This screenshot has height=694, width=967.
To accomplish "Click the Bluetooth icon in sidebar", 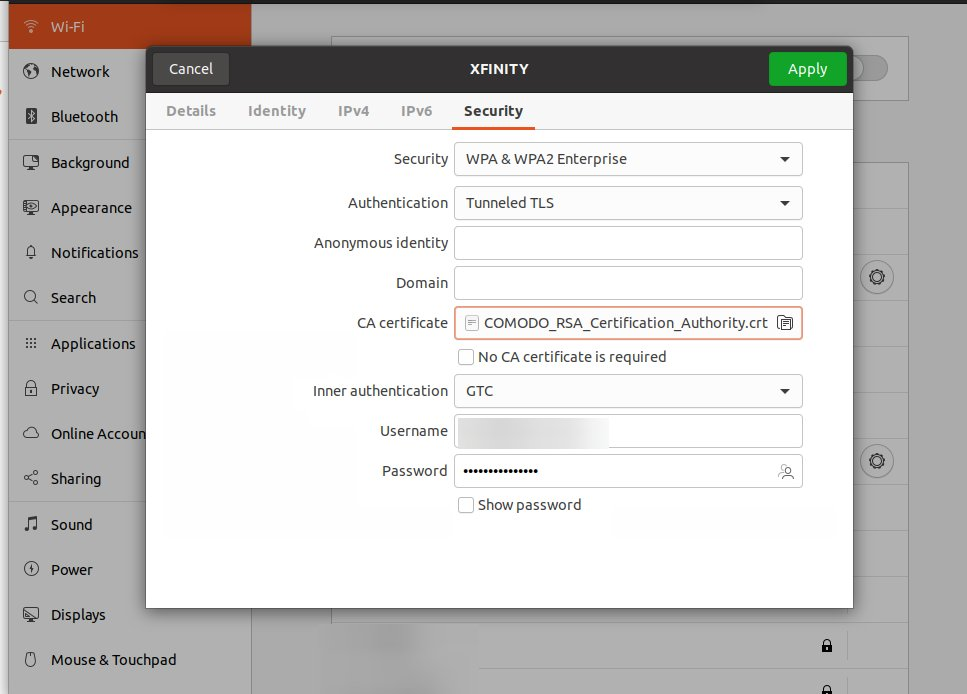I will 31,116.
